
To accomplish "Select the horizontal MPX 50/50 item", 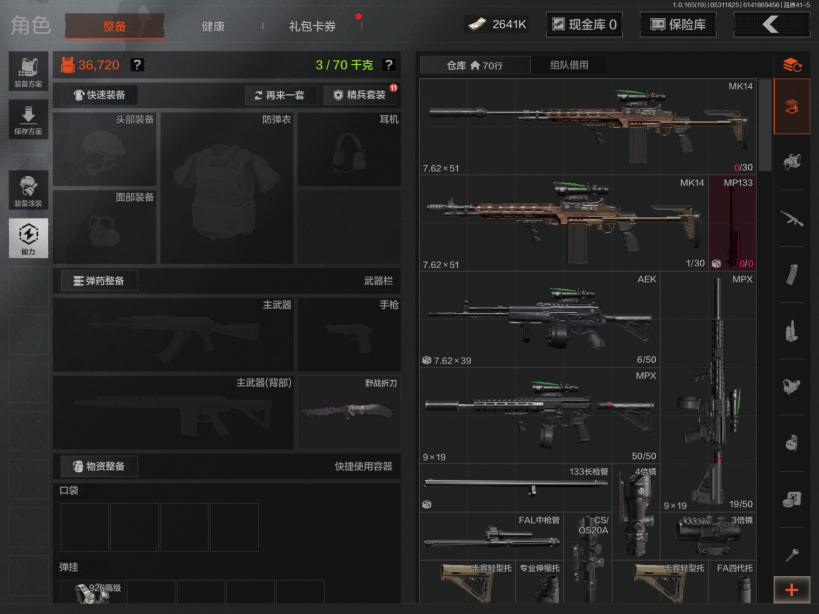I will tap(540, 416).
